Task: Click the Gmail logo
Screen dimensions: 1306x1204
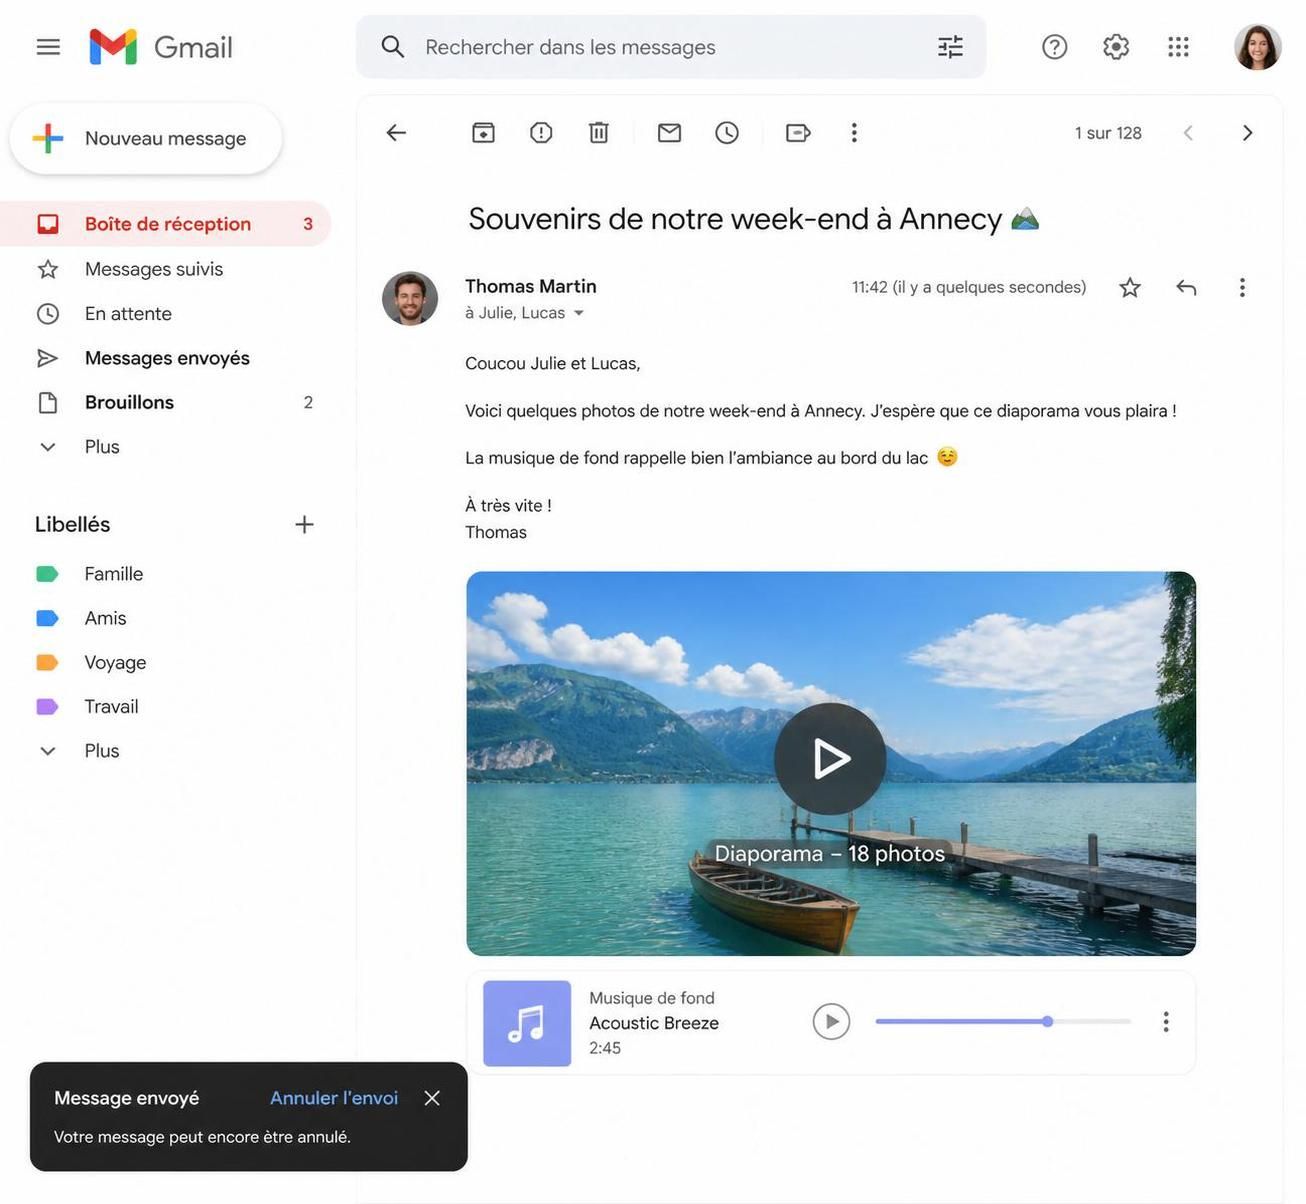Action: coord(161,47)
